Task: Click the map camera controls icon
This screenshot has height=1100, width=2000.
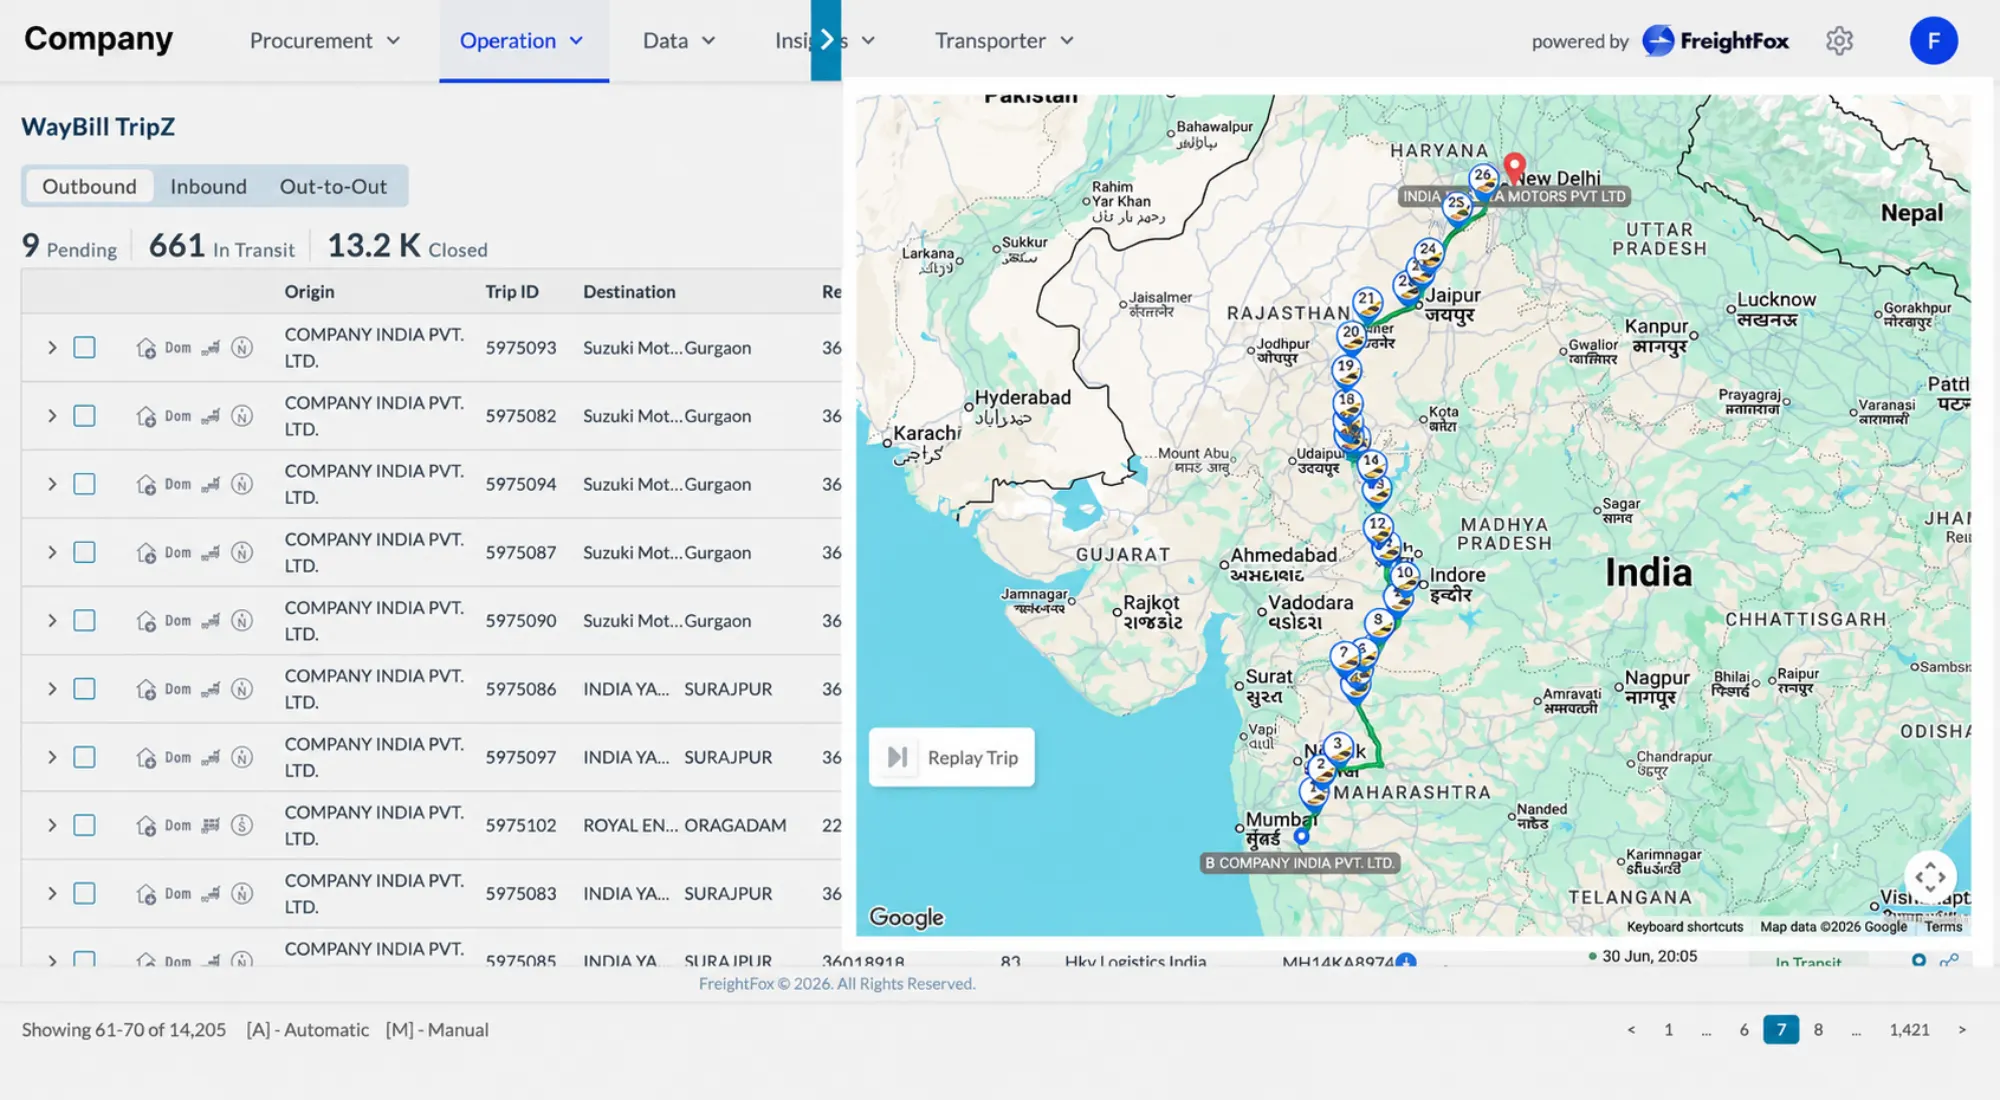Action: (x=1930, y=877)
